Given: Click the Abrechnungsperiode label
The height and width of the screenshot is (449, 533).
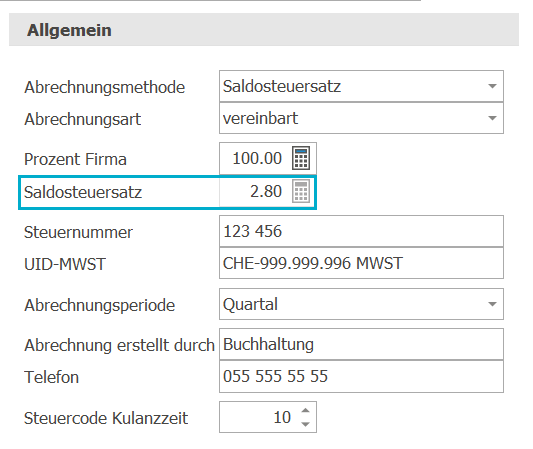Looking at the screenshot, I should [99, 305].
